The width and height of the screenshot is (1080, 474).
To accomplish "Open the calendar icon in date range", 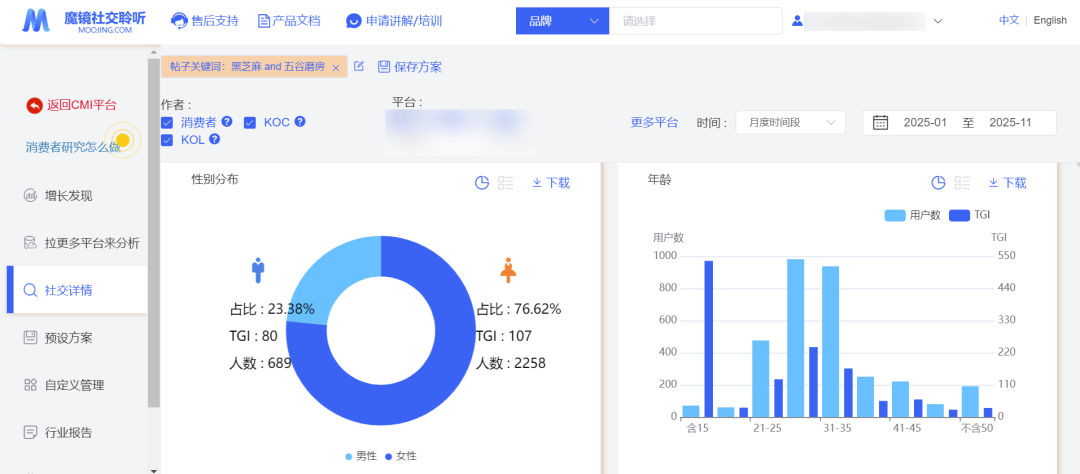I will [x=880, y=122].
